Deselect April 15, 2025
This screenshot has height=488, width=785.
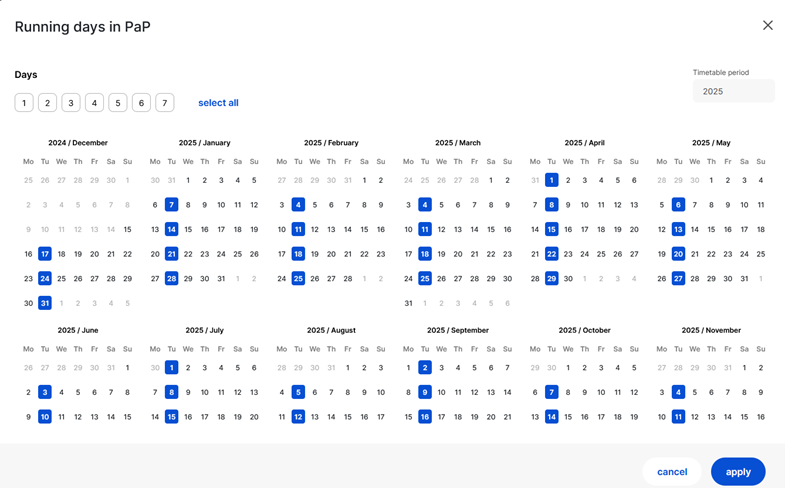(551, 229)
